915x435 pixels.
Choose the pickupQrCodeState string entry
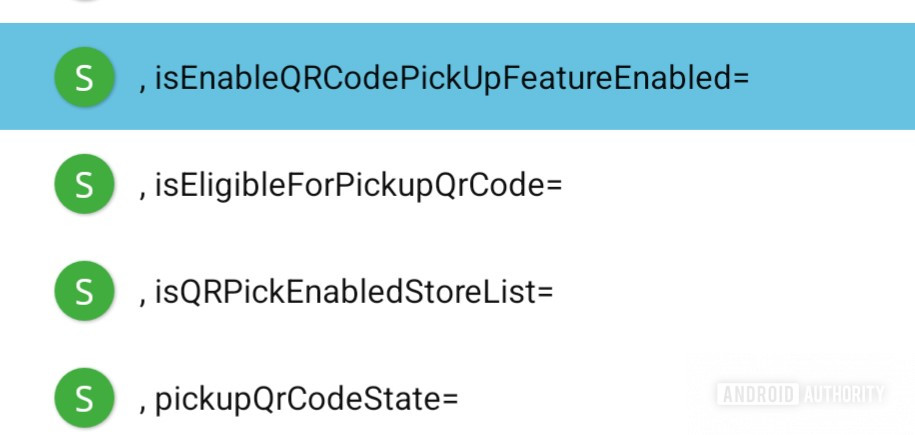click(x=306, y=399)
